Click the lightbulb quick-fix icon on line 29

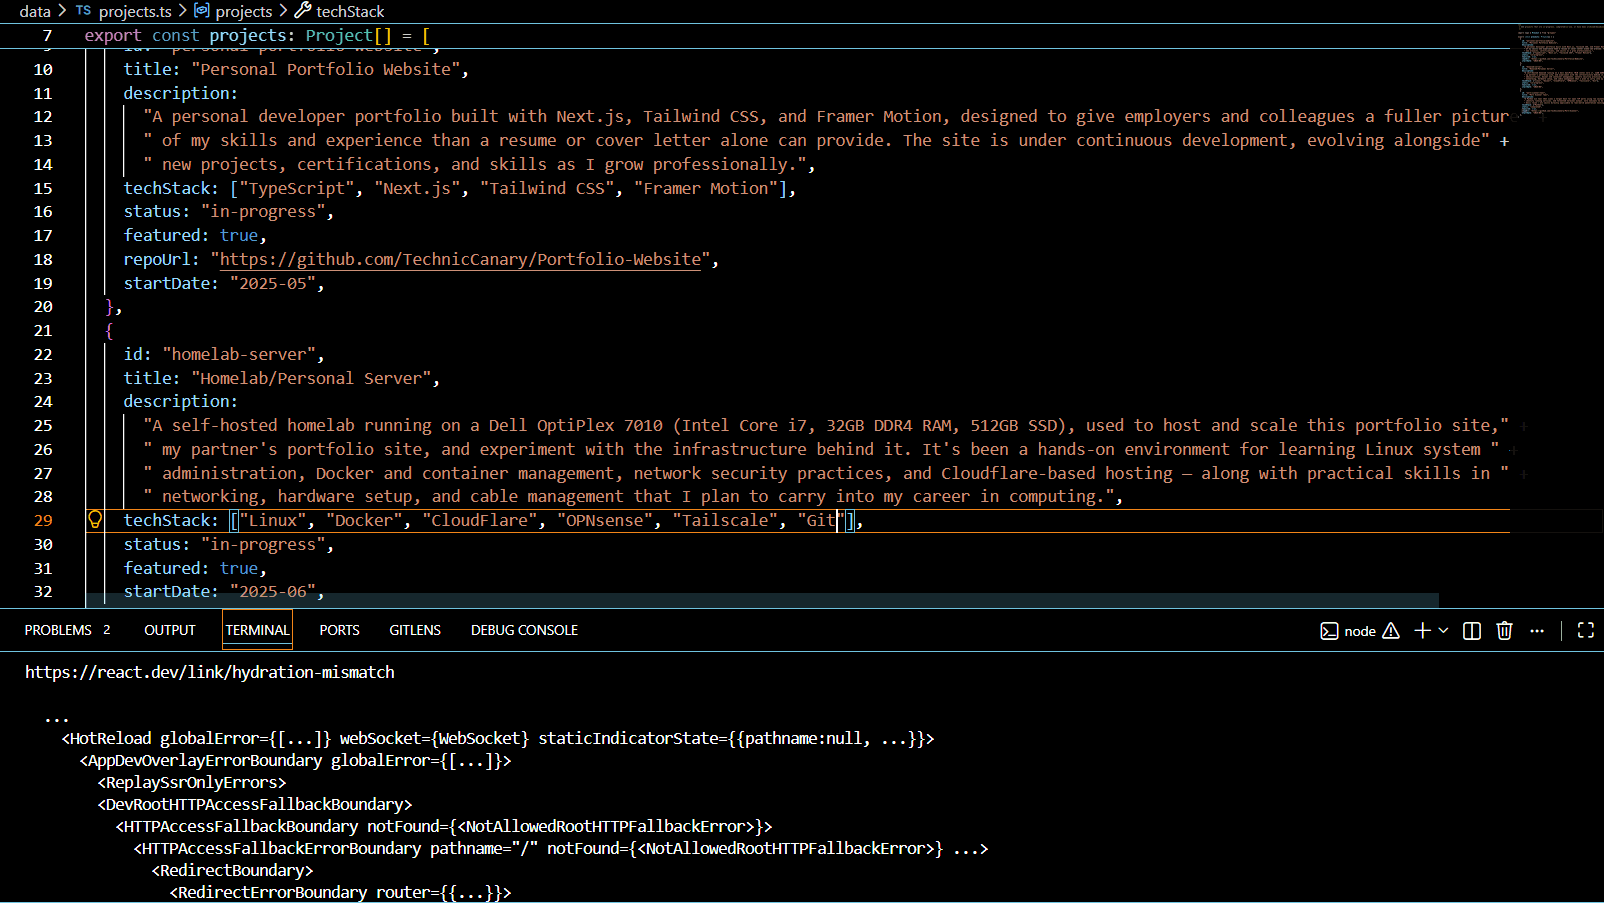click(x=95, y=519)
